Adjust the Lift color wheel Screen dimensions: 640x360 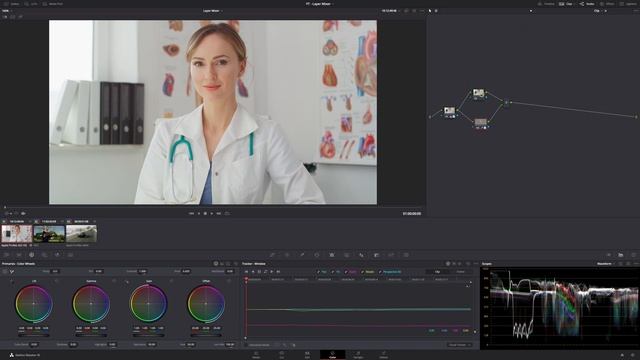click(34, 304)
